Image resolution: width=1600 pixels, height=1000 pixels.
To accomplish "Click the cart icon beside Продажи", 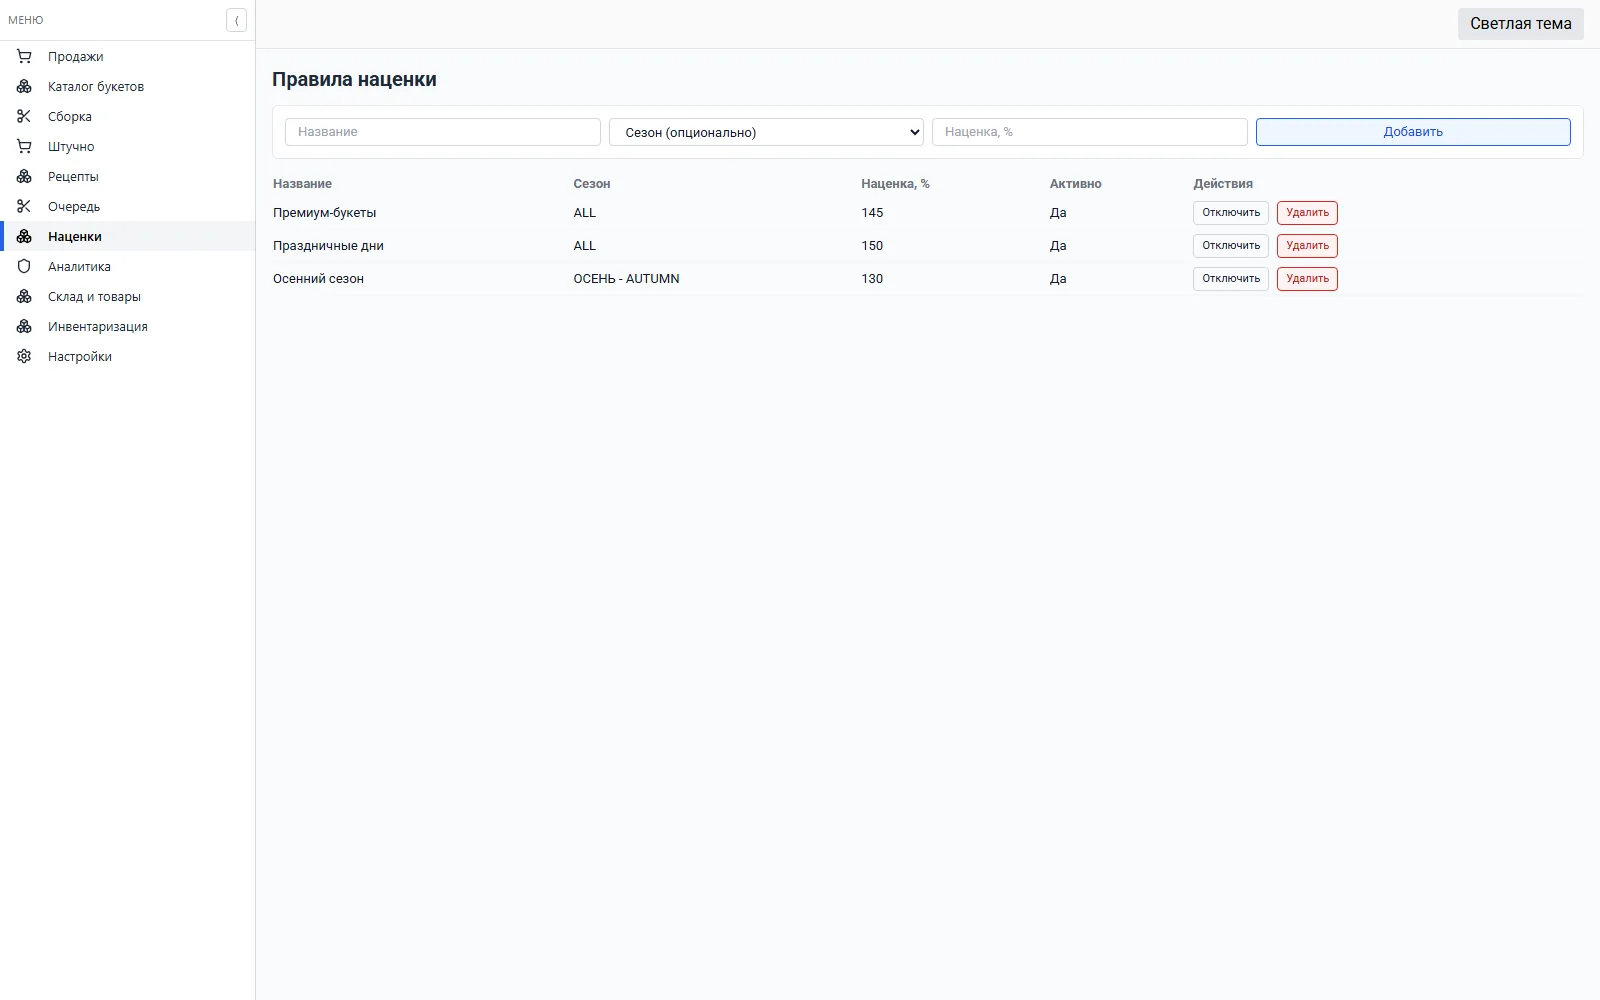I will coord(24,56).
